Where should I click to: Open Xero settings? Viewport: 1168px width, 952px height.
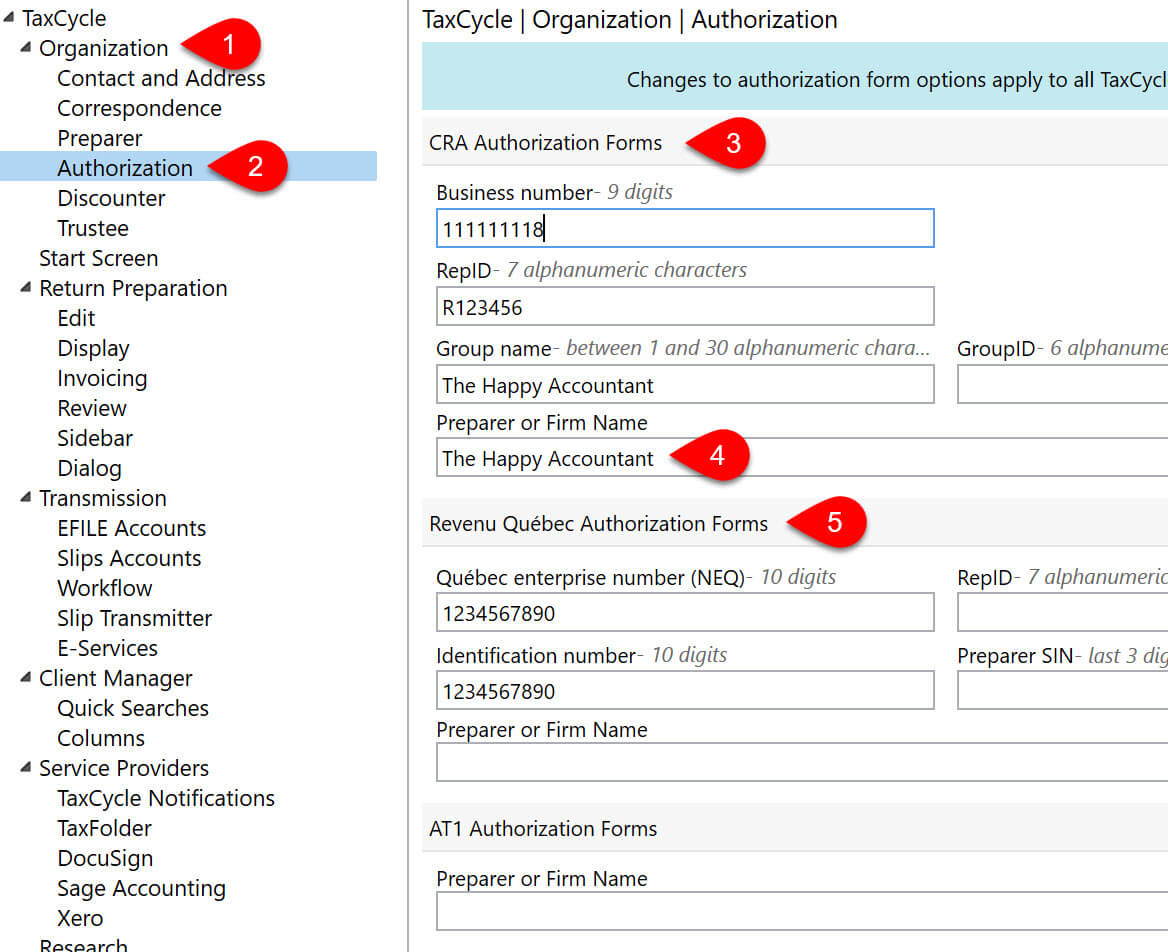coord(80,918)
